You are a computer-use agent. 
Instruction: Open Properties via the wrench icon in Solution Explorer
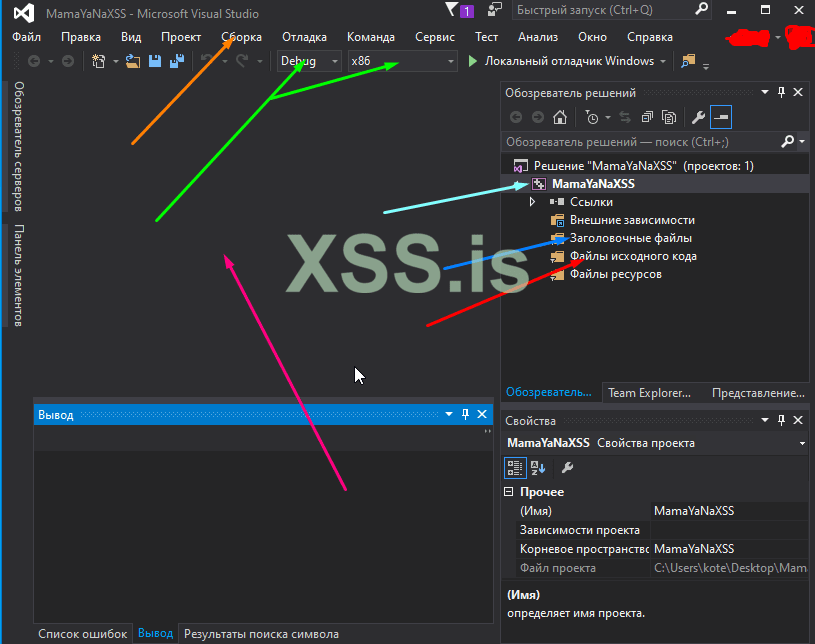(x=699, y=117)
